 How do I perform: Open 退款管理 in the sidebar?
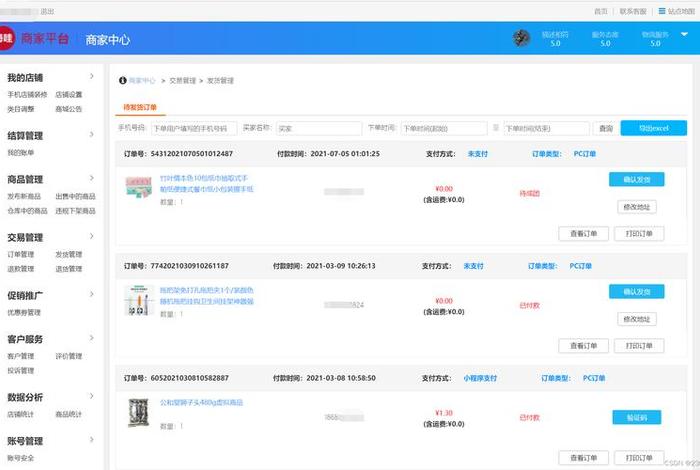(21, 269)
